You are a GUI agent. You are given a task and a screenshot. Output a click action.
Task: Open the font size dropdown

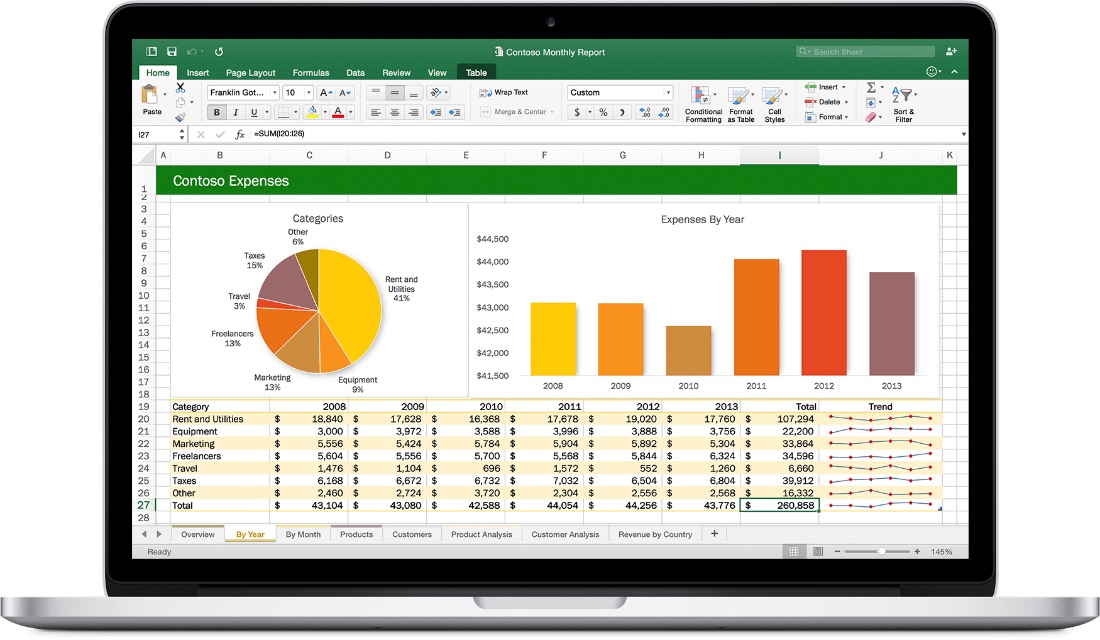tap(298, 93)
